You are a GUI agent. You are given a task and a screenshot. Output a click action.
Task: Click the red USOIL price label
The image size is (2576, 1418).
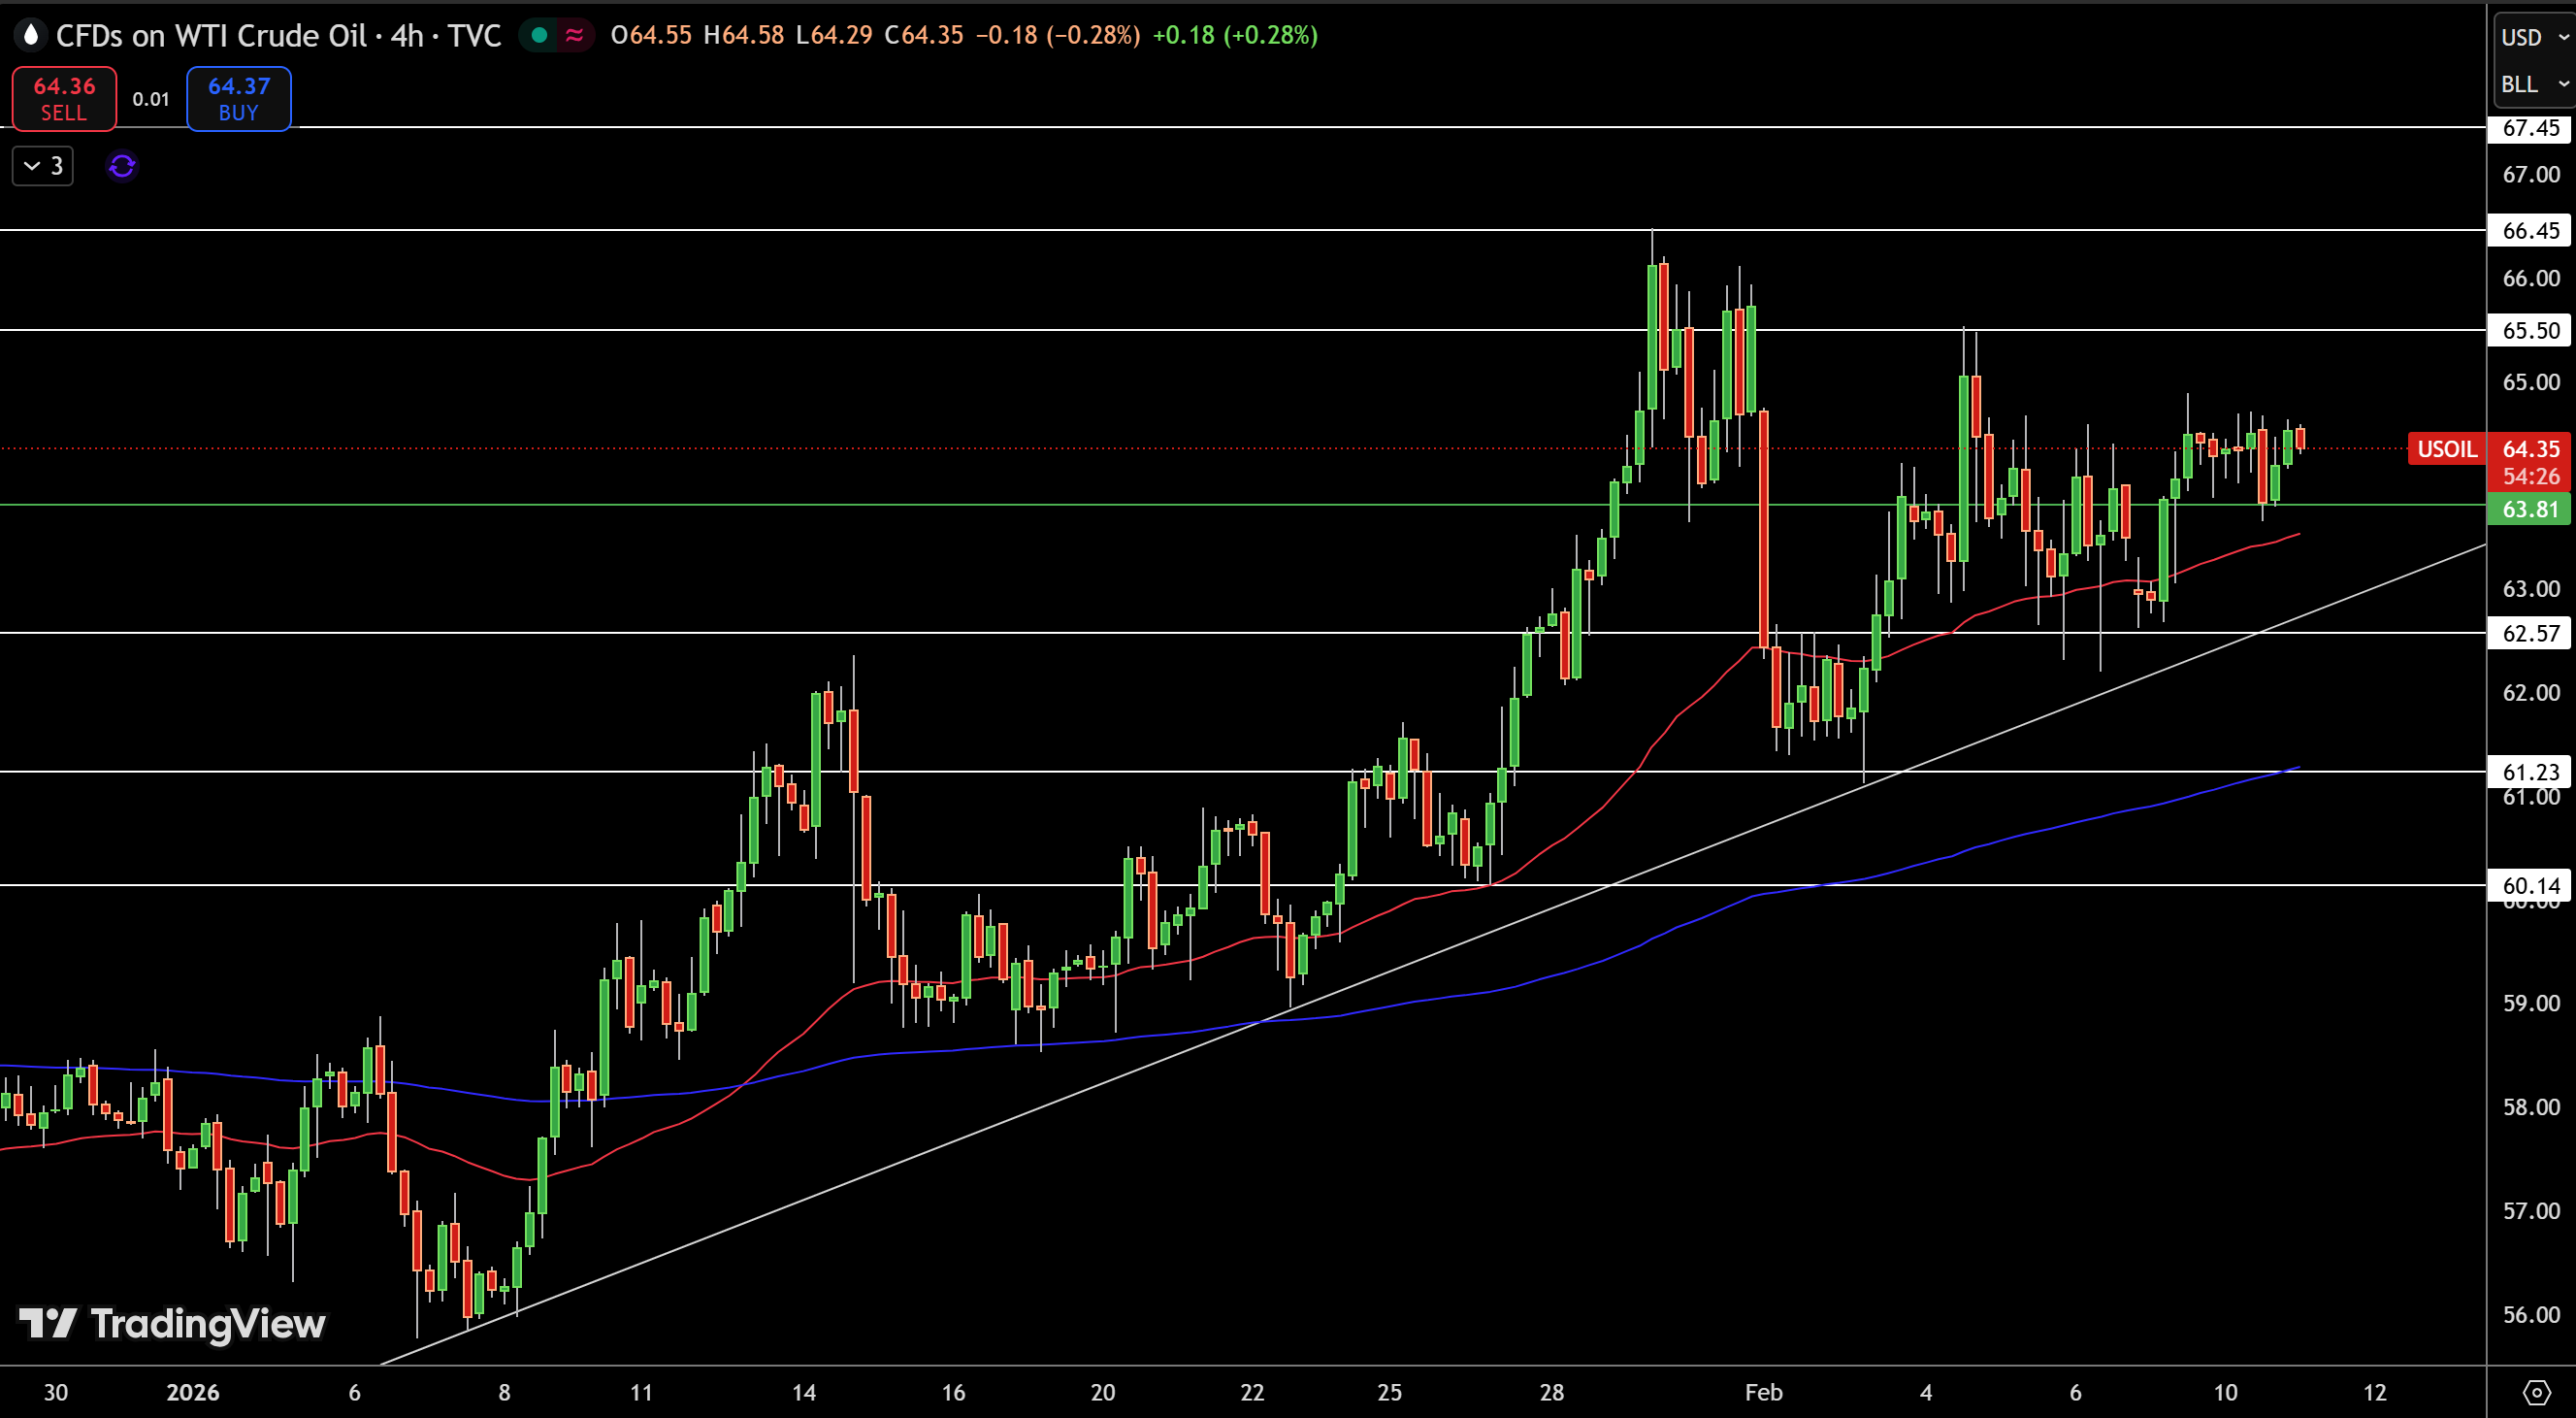click(x=2447, y=449)
